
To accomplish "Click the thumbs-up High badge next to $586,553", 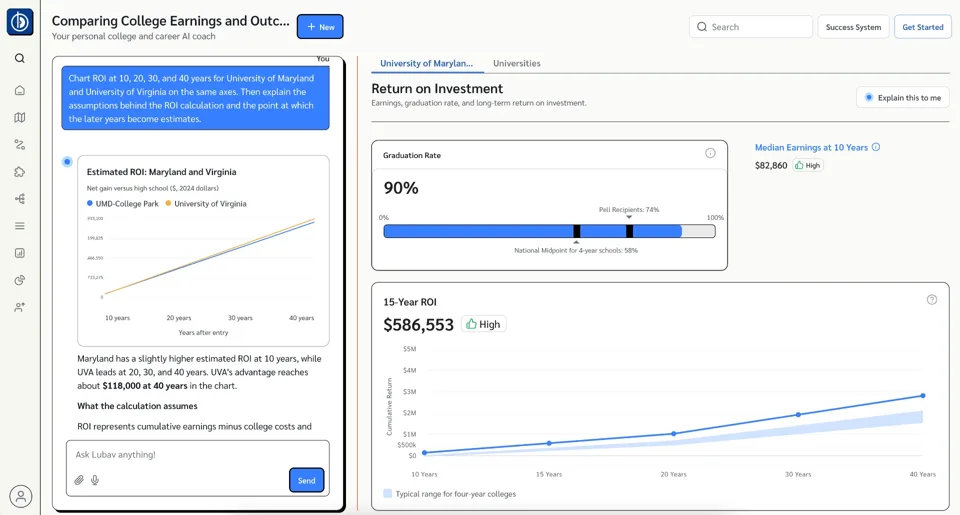I will pos(483,324).
